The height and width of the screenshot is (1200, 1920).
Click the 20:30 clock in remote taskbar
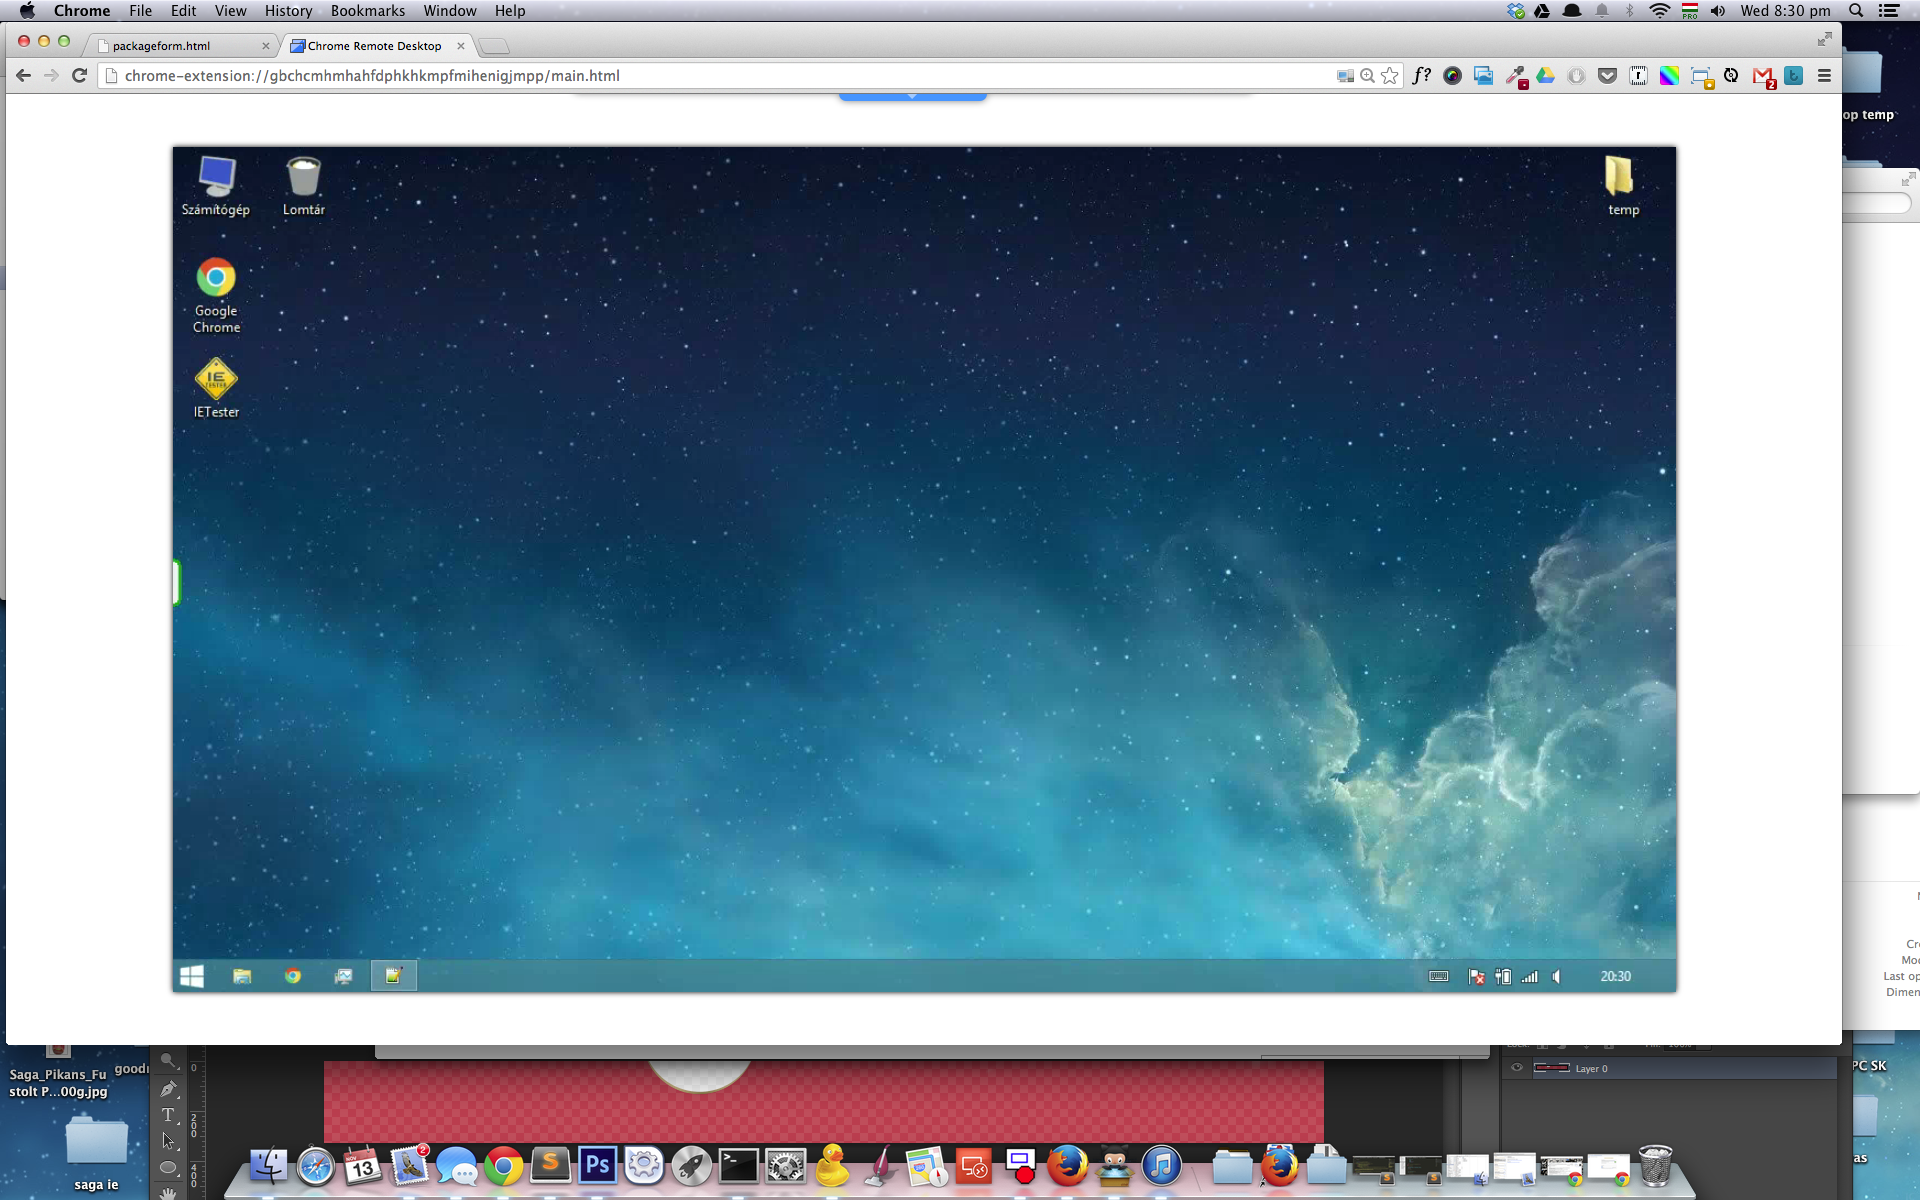pos(1615,977)
